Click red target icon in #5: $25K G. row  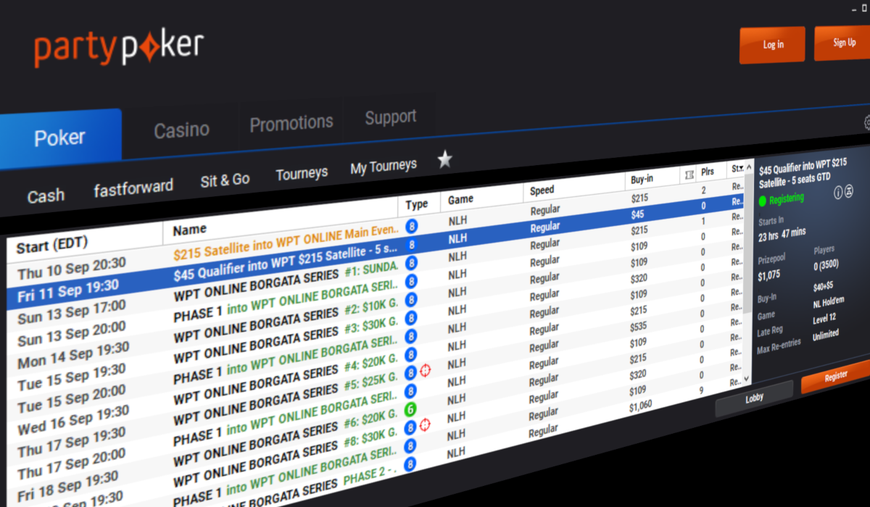[x=425, y=370]
